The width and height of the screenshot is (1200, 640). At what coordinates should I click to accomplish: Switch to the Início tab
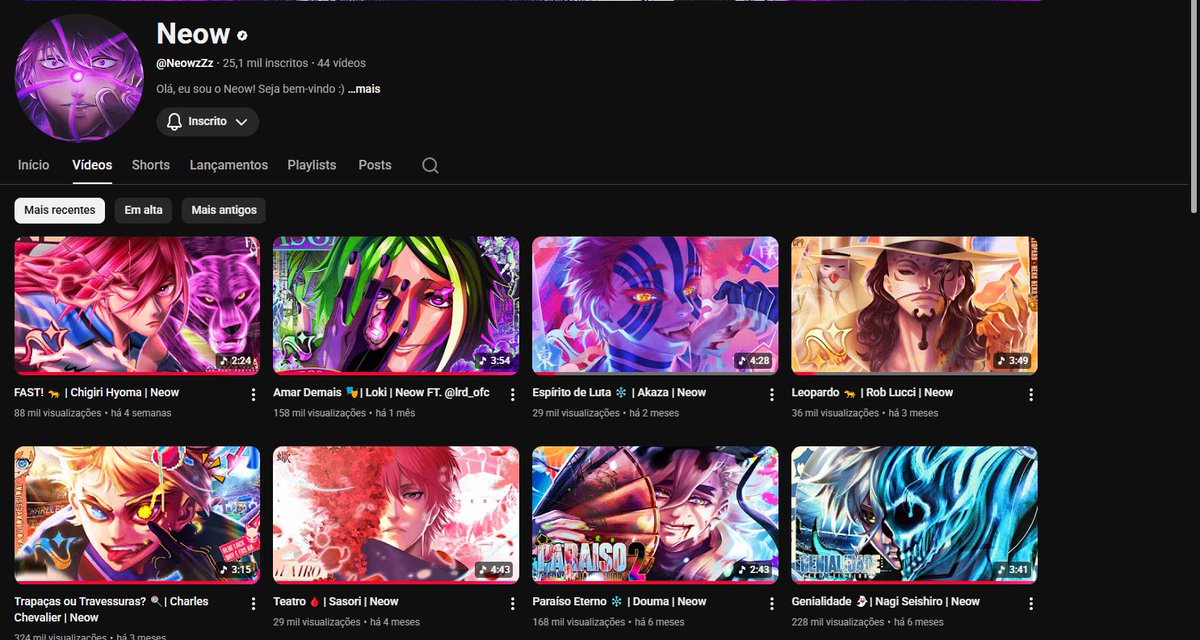click(x=33, y=165)
